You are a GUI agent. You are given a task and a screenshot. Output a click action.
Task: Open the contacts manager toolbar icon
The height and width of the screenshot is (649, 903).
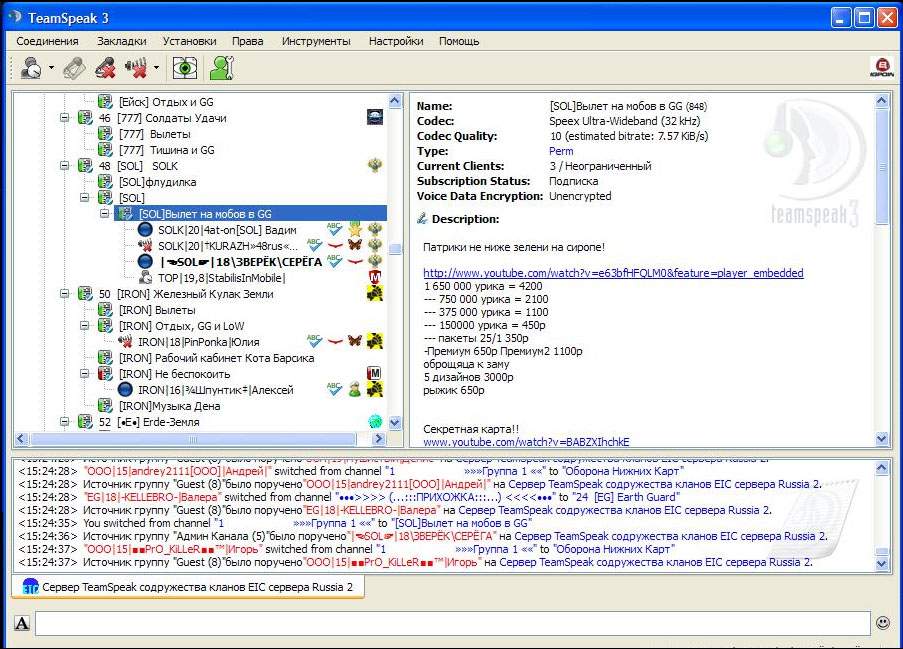coord(220,68)
